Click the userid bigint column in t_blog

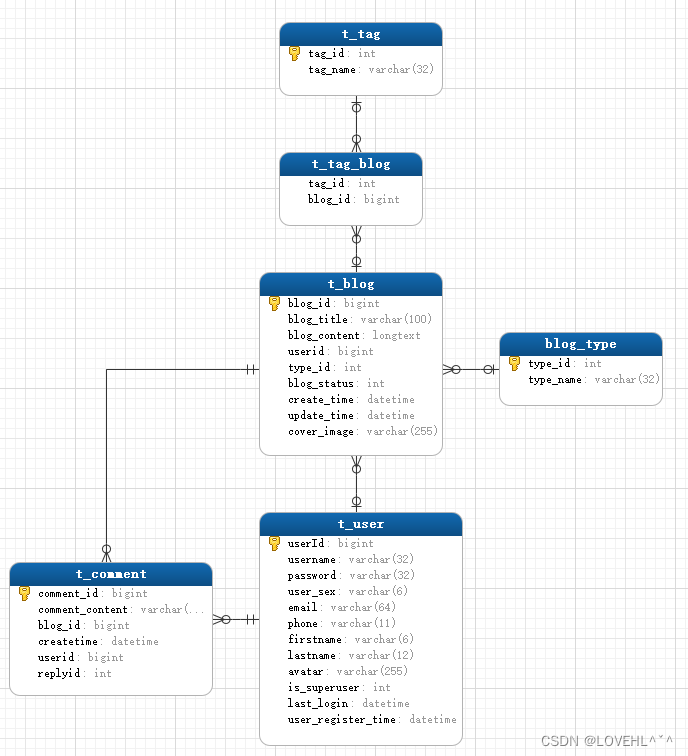tap(331, 351)
